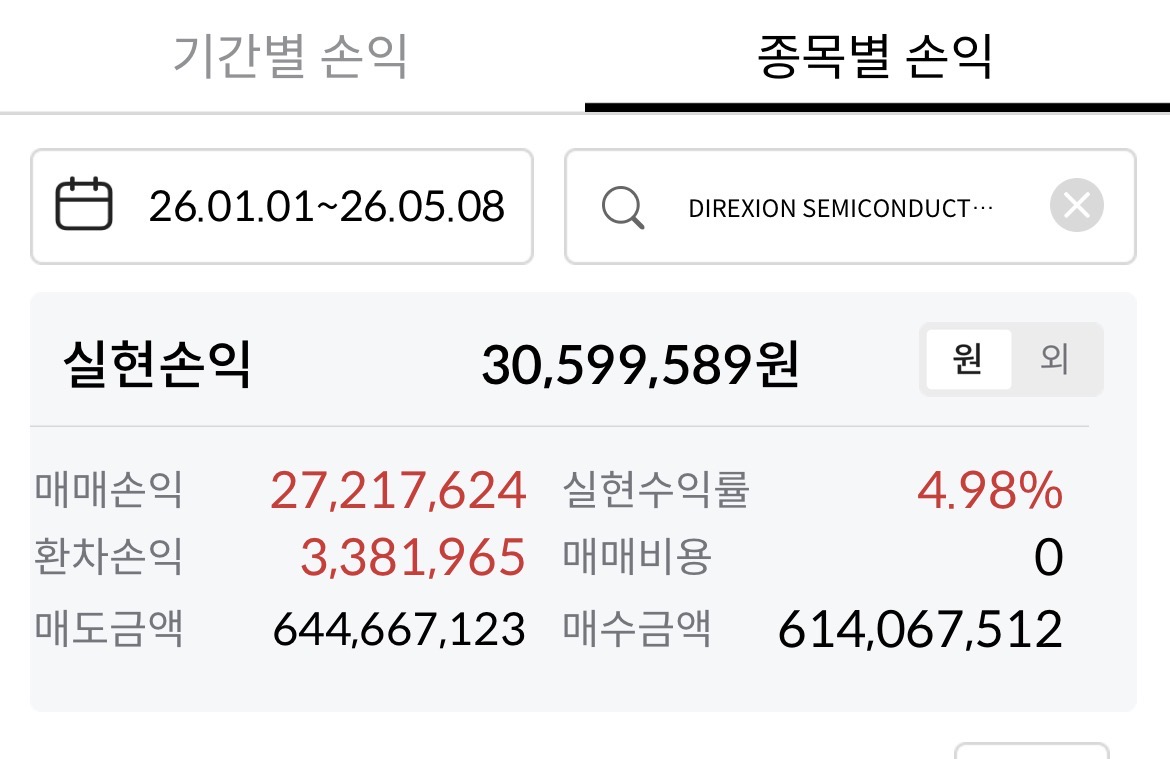Switch currency display to 원

point(968,359)
